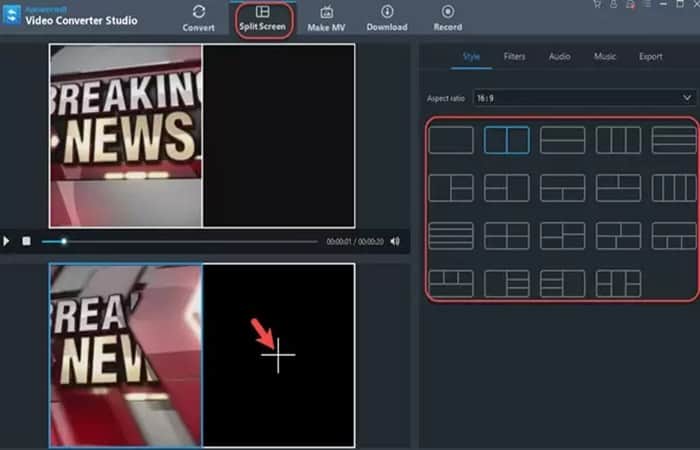Viewport: 700px width, 450px height.
Task: Choose the single full-frame layout
Action: [451, 140]
